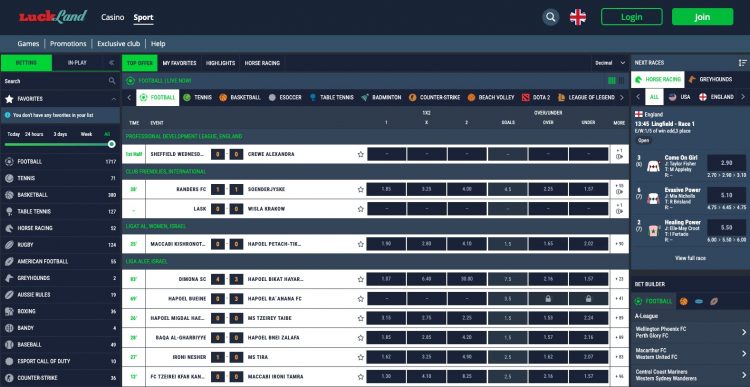
Task: Switch to grid layout view icon
Action: [x=612, y=81]
